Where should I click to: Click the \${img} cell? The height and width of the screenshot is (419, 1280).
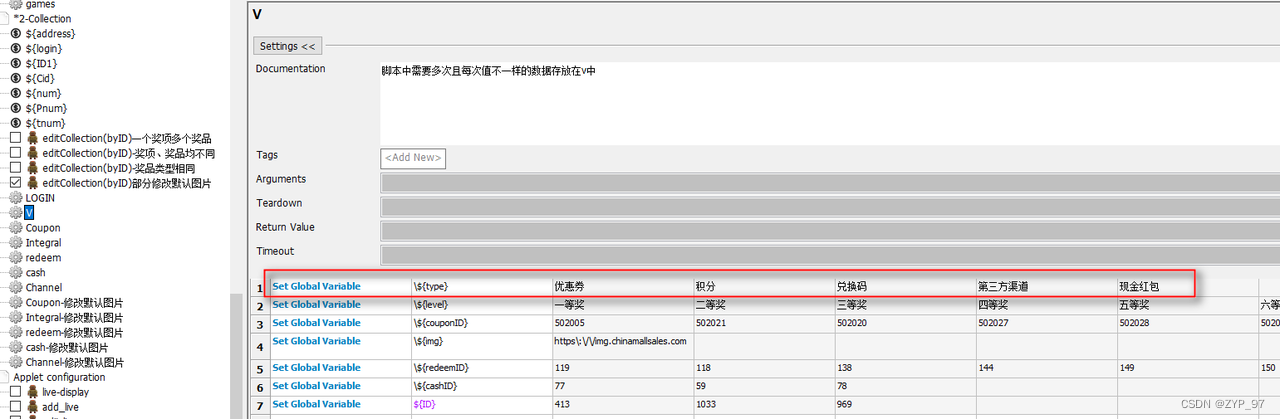click(x=481, y=346)
